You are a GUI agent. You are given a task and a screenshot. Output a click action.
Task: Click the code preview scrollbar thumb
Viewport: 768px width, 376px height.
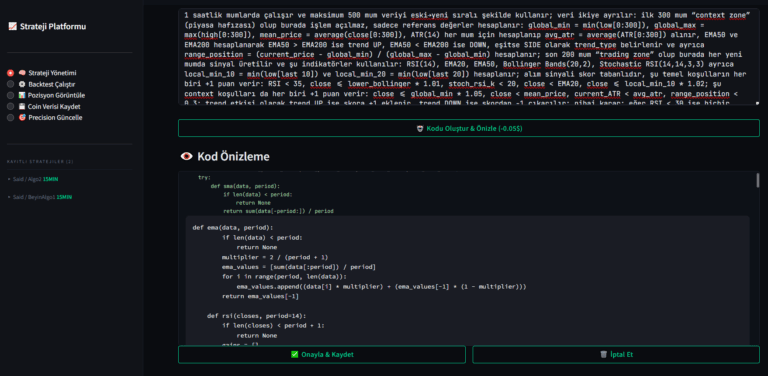pos(758,180)
